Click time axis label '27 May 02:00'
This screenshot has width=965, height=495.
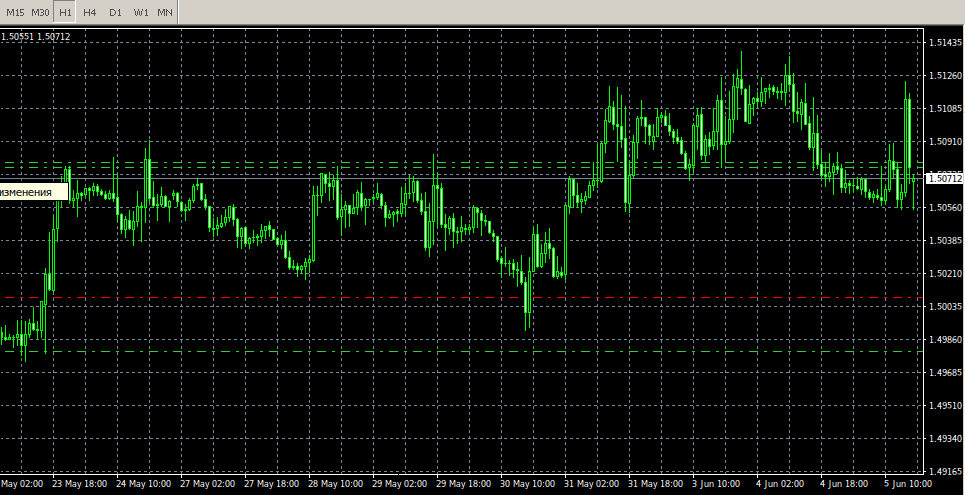(x=207, y=484)
